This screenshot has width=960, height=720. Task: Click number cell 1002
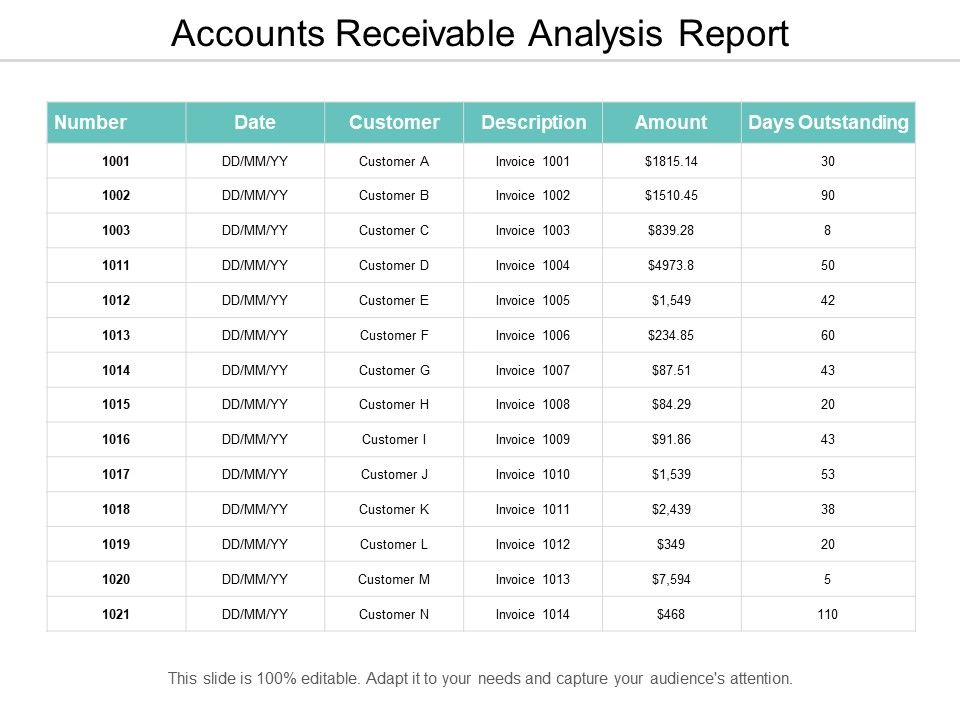tap(116, 195)
